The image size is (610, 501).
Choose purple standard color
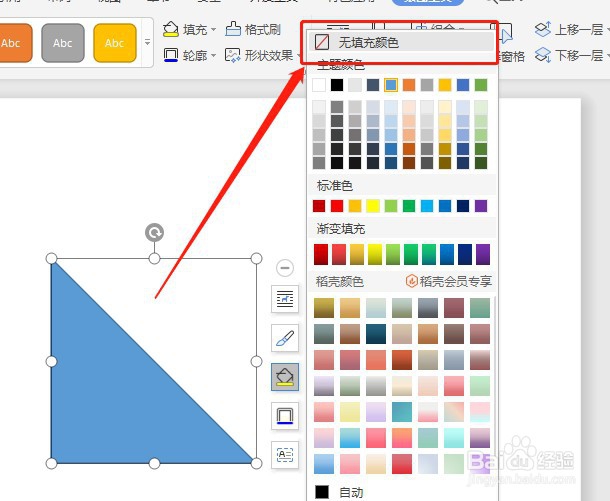pyautogui.click(x=481, y=206)
